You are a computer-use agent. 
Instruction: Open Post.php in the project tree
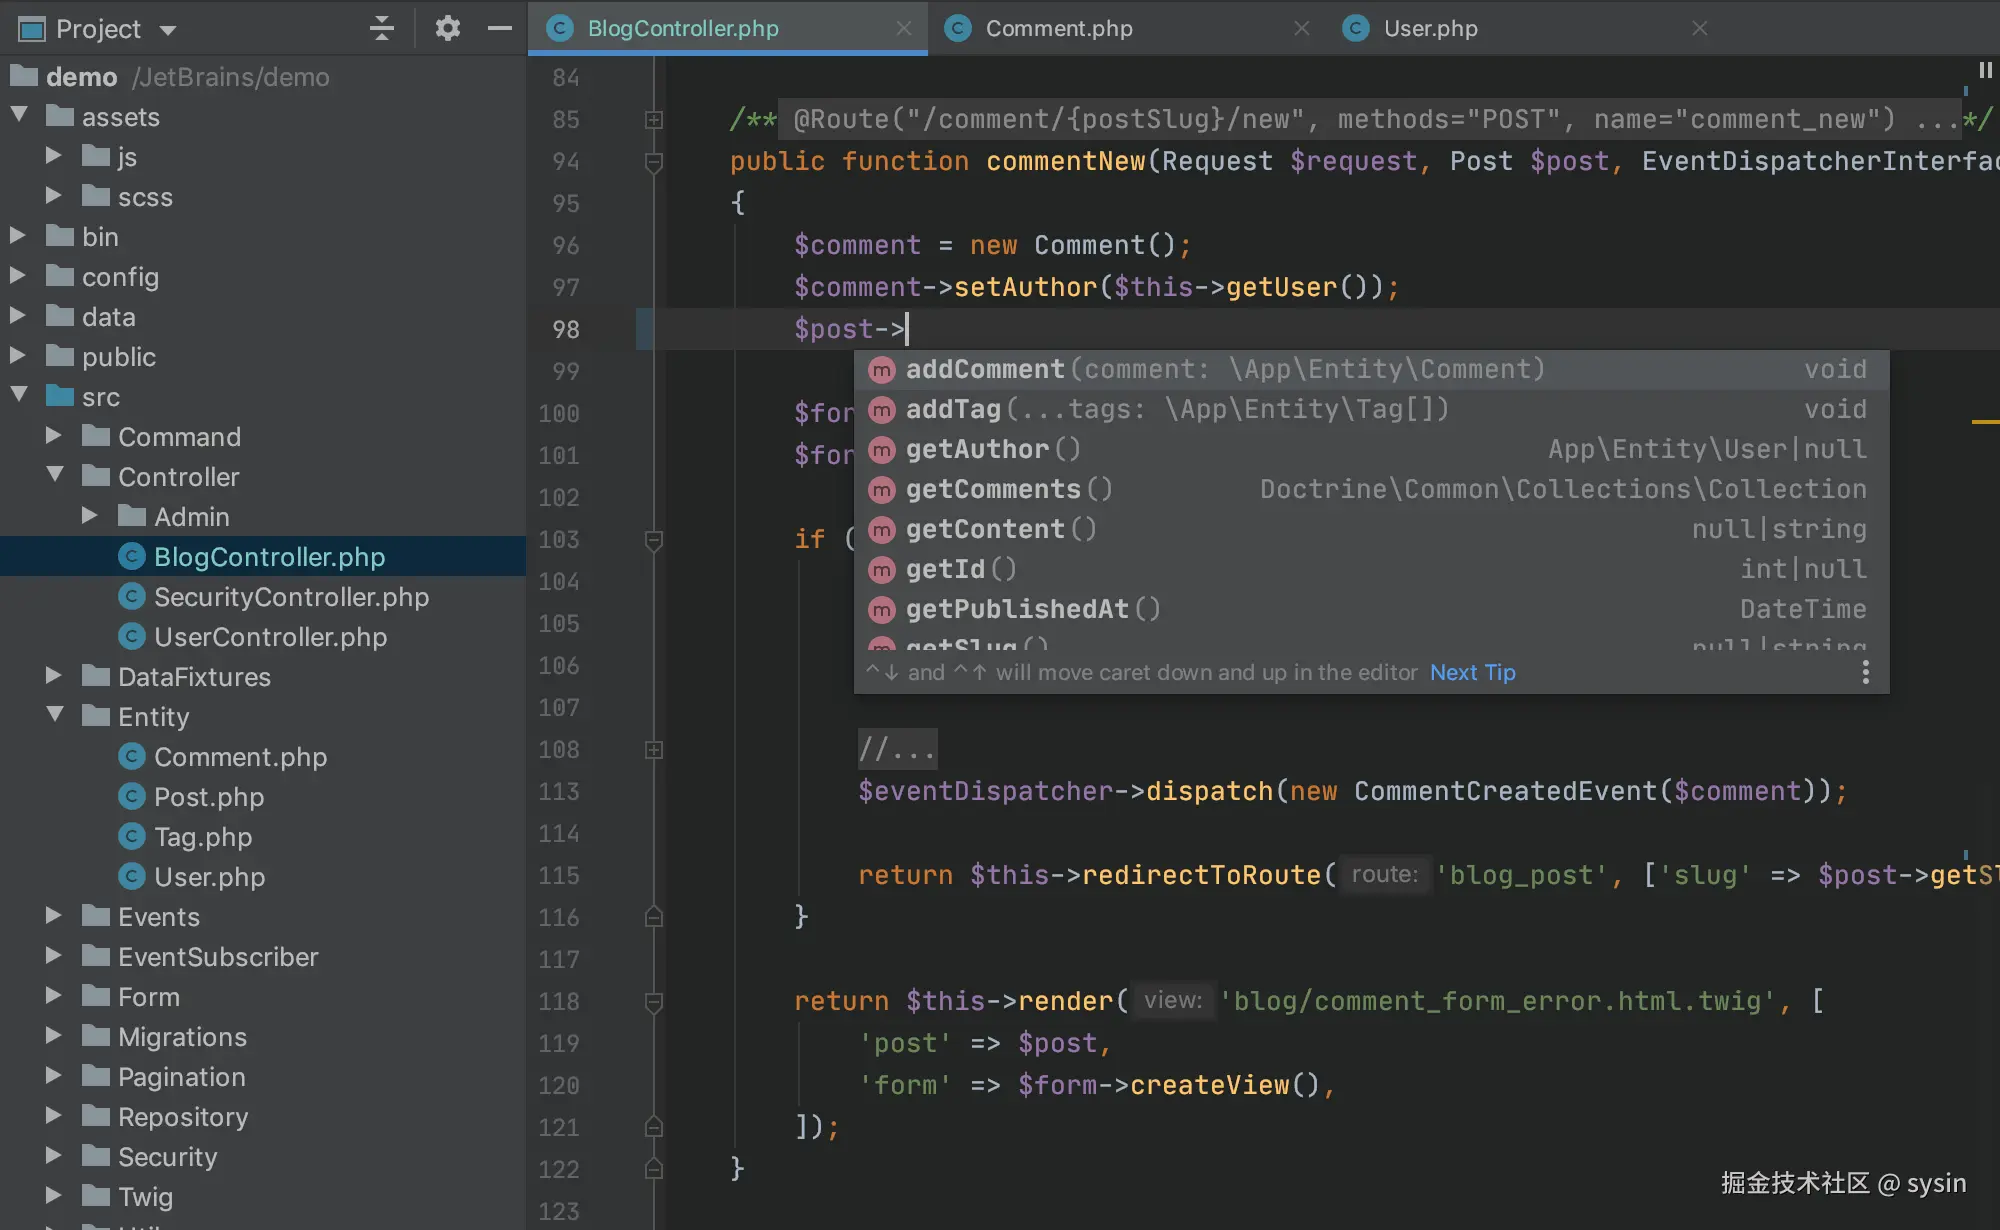click(x=208, y=797)
